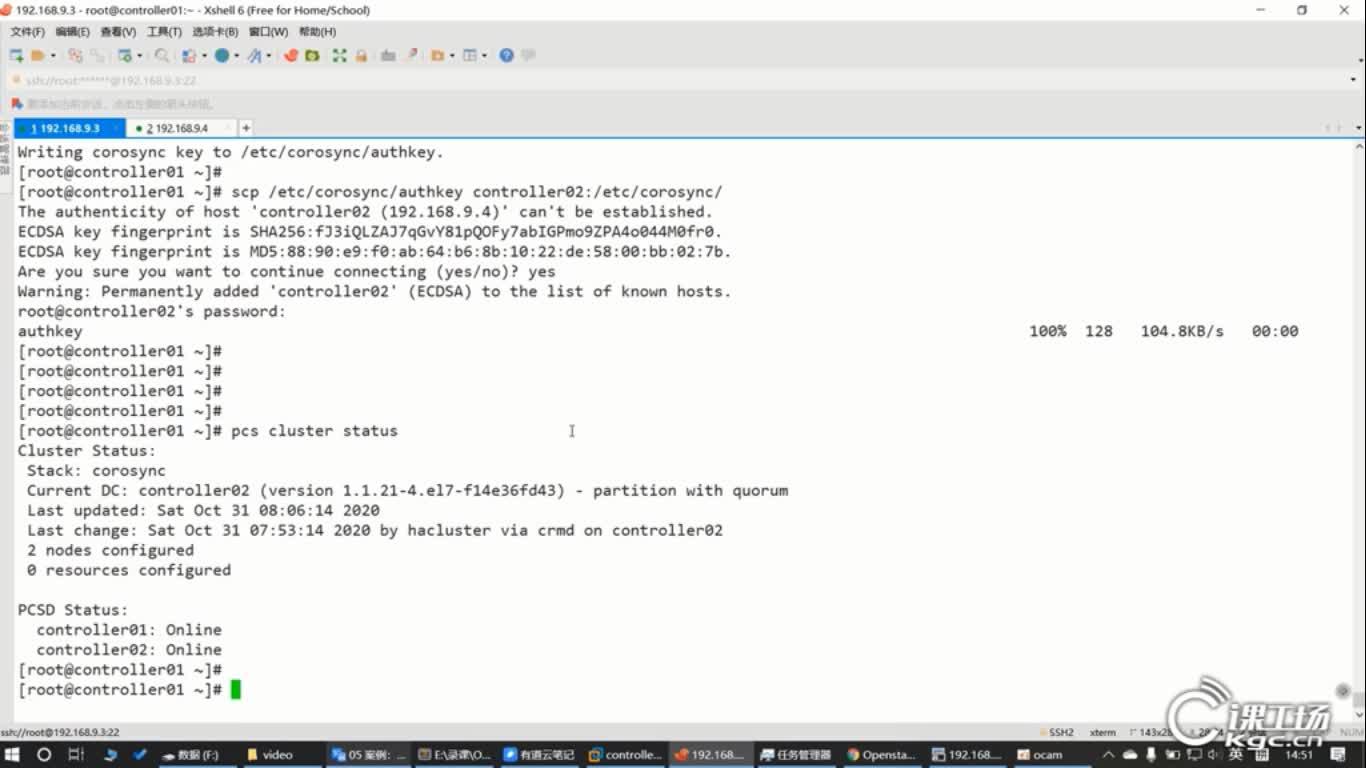Click the globe web browser icon
1366x768 pixels.
[x=224, y=56]
